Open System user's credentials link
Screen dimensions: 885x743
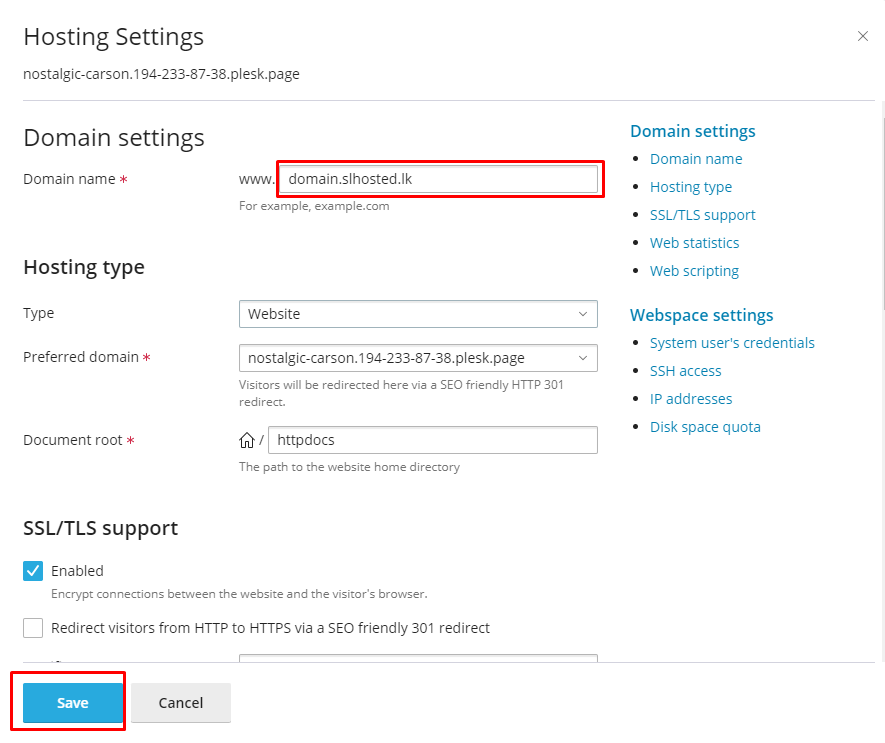point(731,343)
